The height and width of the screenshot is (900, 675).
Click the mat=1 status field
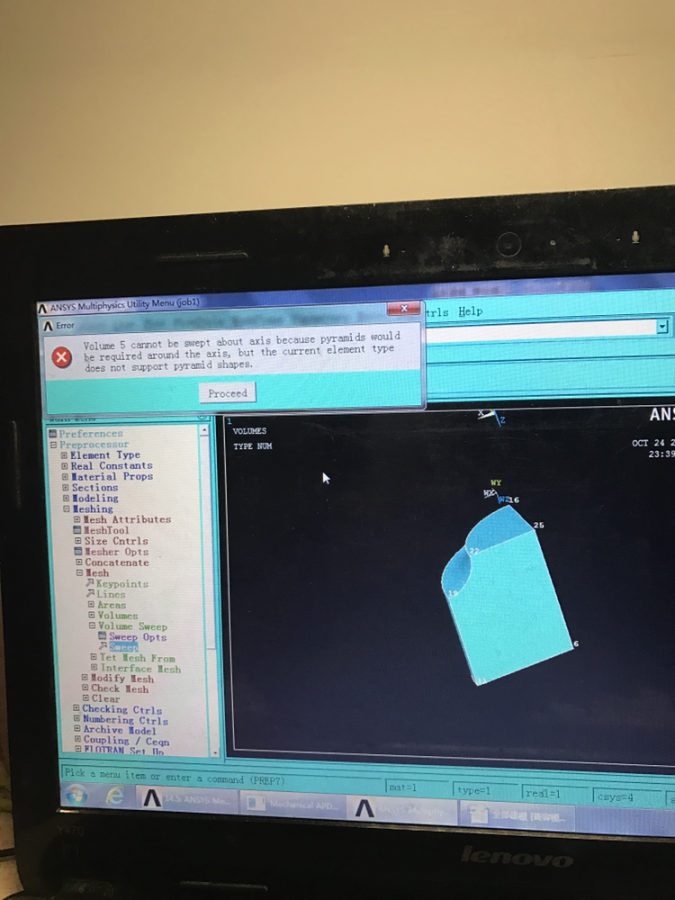pyautogui.click(x=416, y=788)
